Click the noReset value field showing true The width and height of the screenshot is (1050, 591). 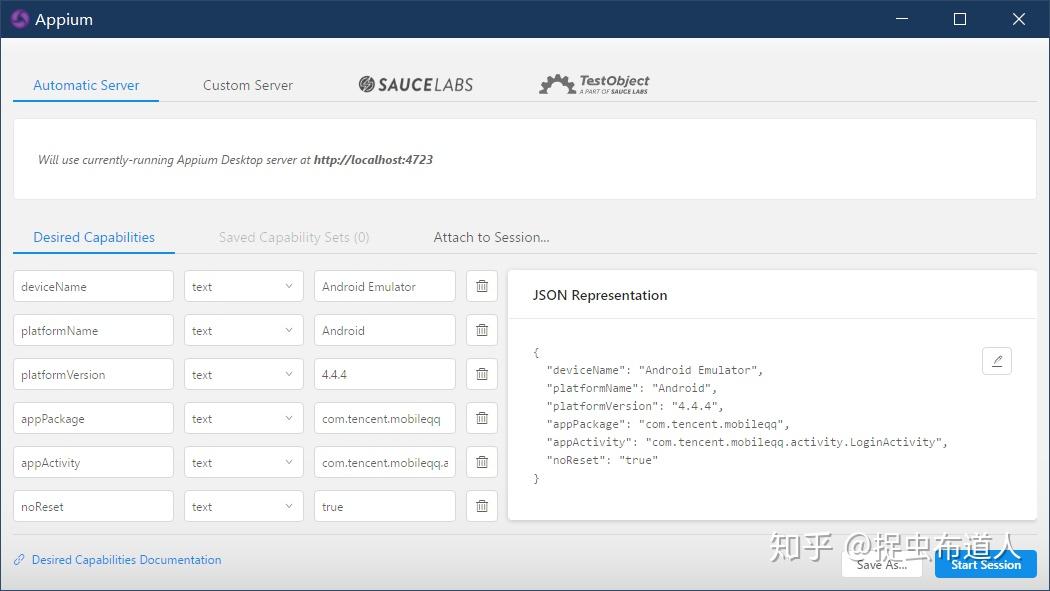(x=384, y=506)
